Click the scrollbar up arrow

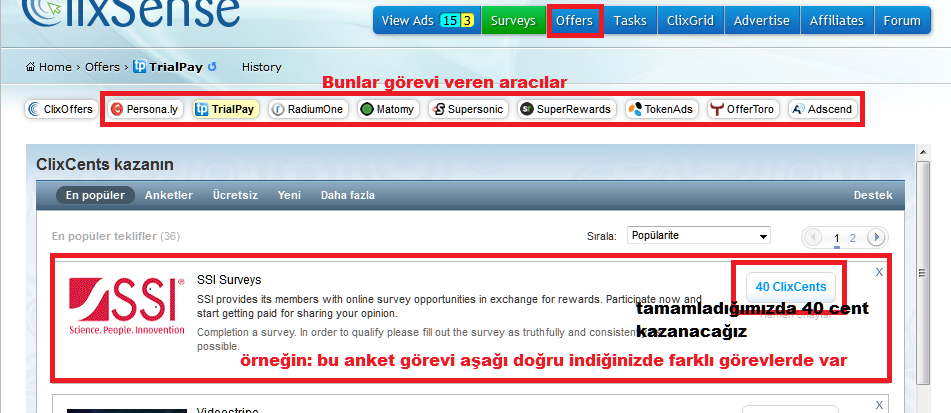tap(922, 152)
